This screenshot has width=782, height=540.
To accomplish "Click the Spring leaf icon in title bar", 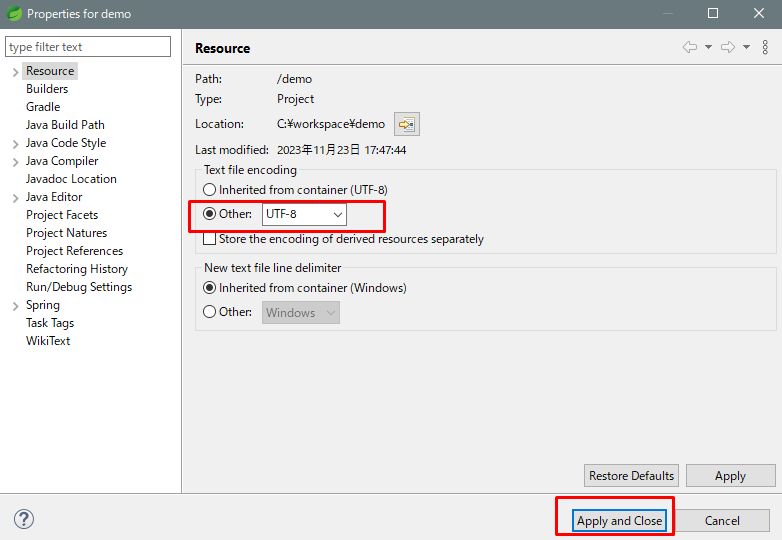I will (x=14, y=13).
